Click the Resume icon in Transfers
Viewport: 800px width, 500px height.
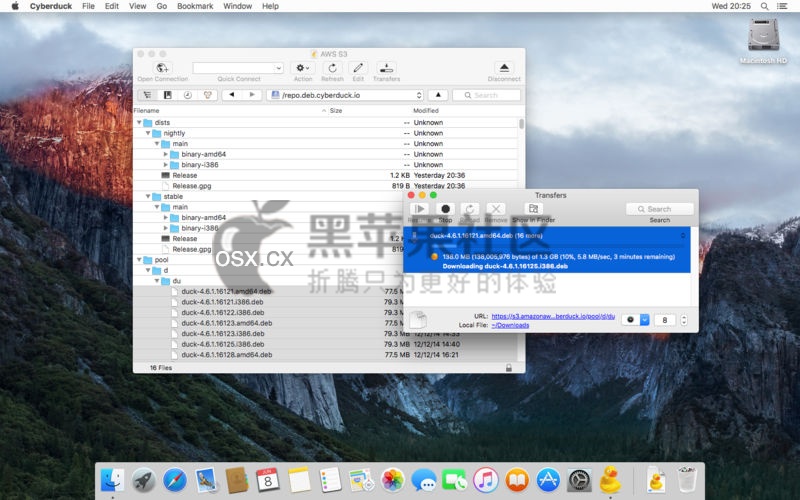click(x=419, y=209)
